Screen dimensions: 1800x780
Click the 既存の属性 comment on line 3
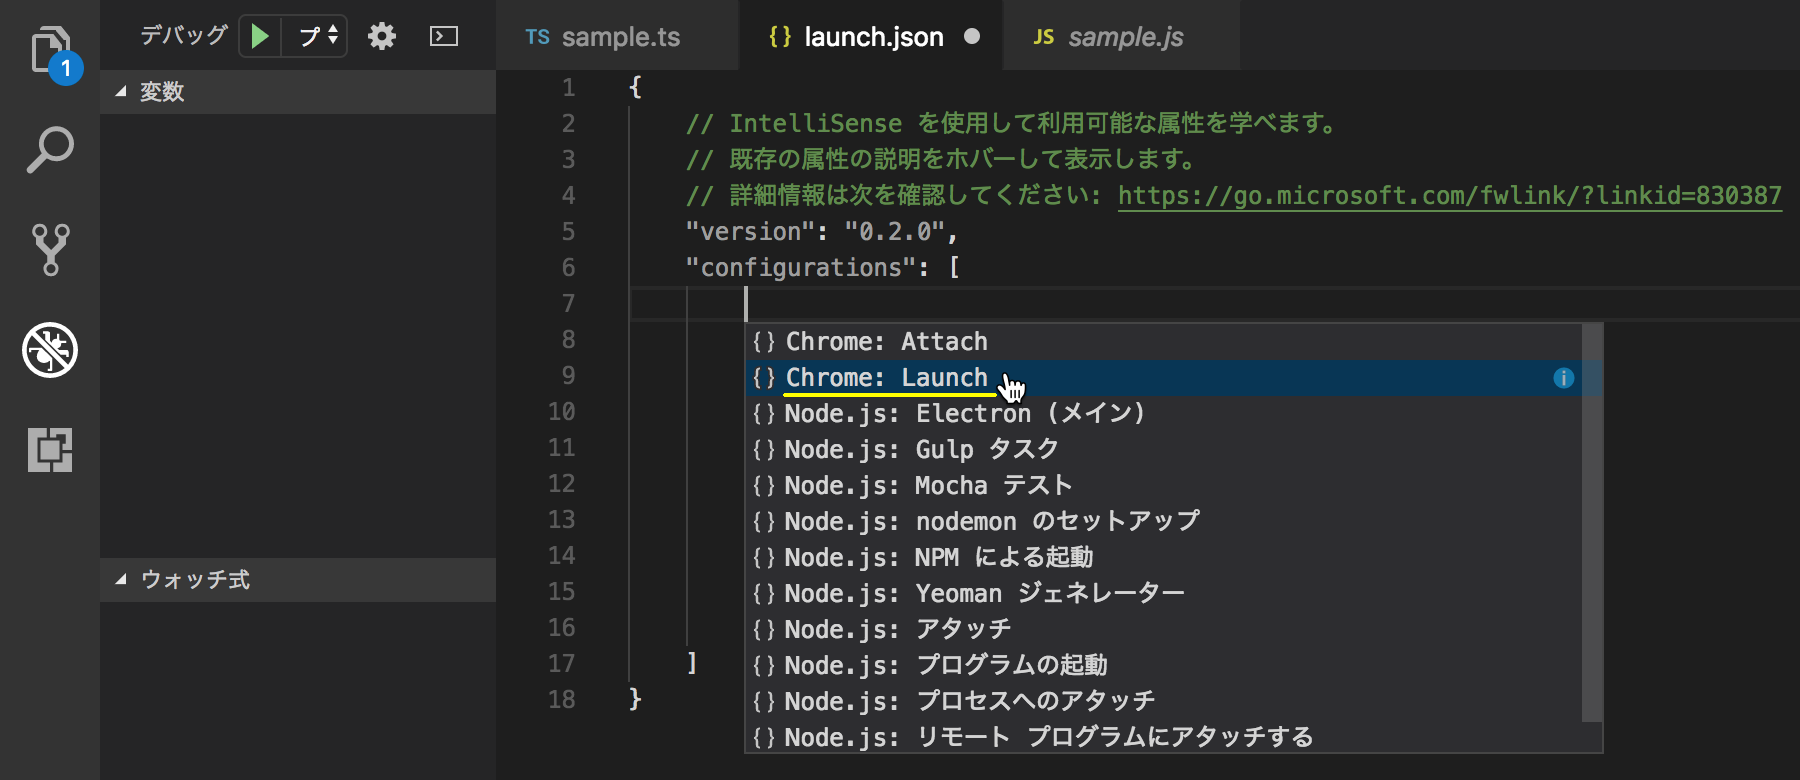941,159
